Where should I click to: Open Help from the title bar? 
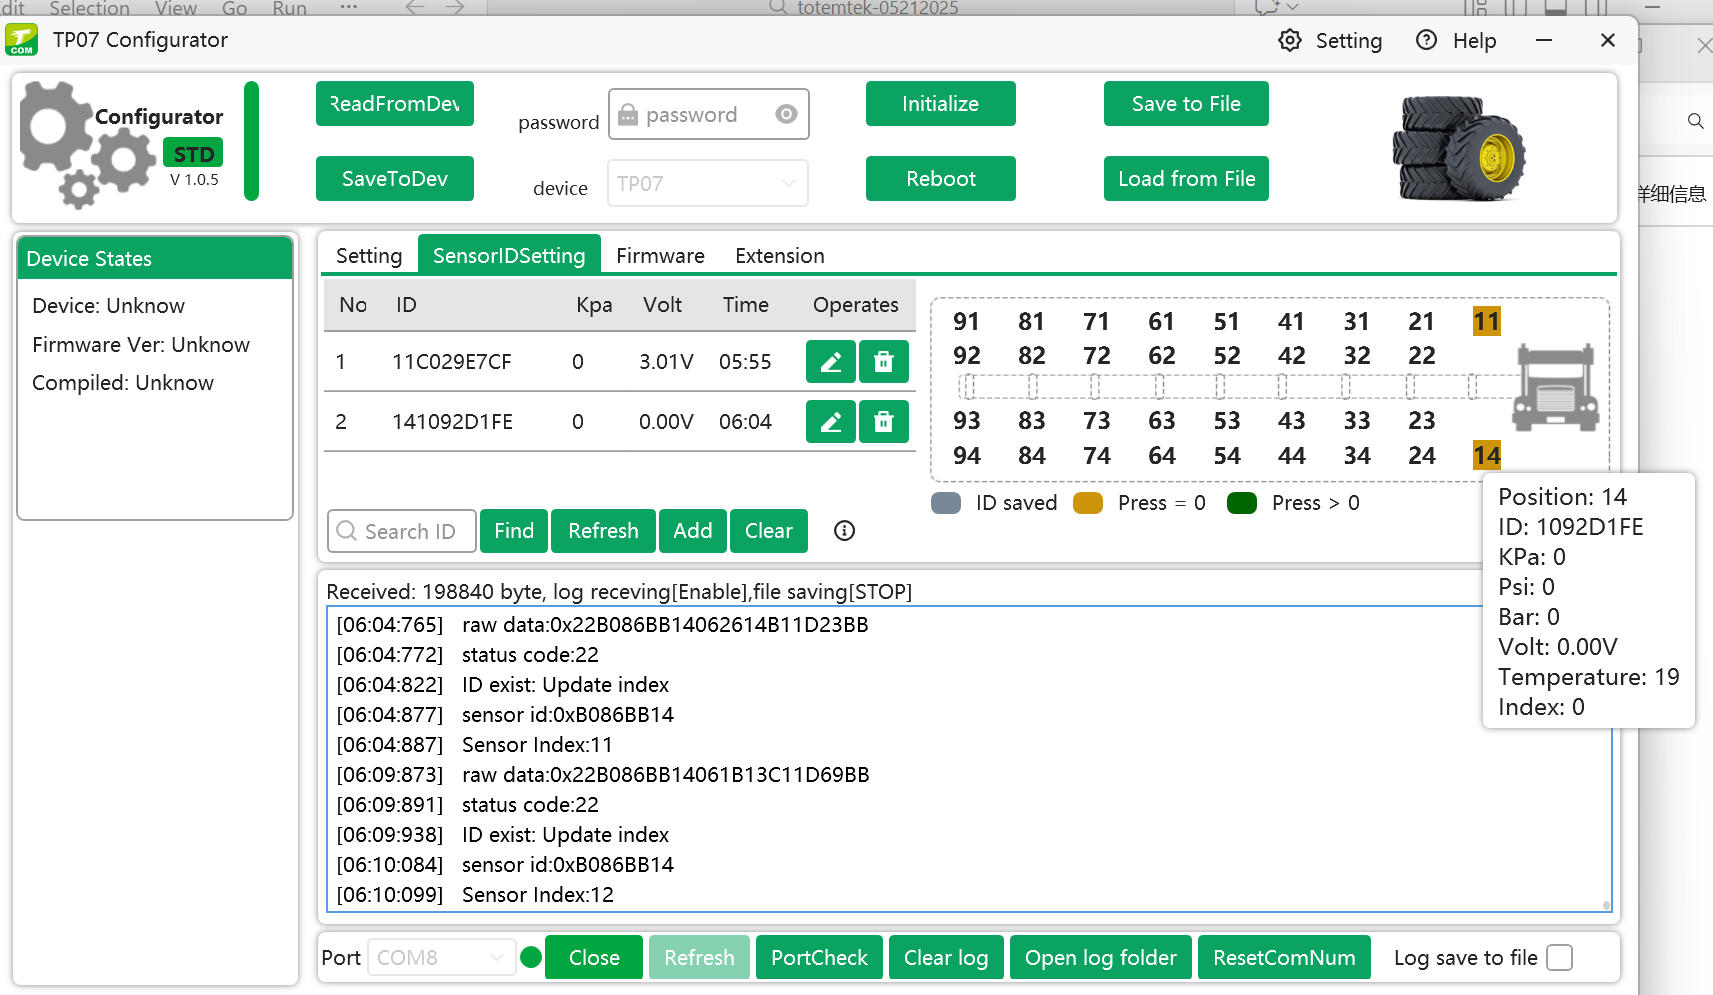click(x=1426, y=40)
